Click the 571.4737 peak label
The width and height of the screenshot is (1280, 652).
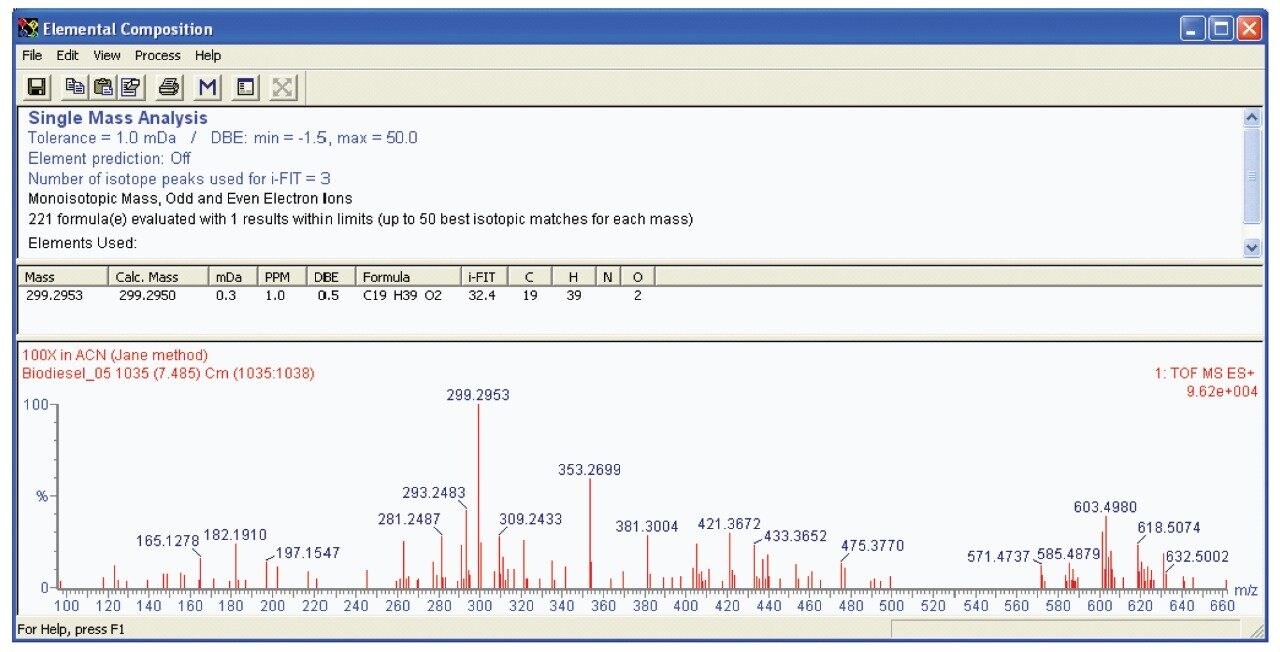(999, 556)
